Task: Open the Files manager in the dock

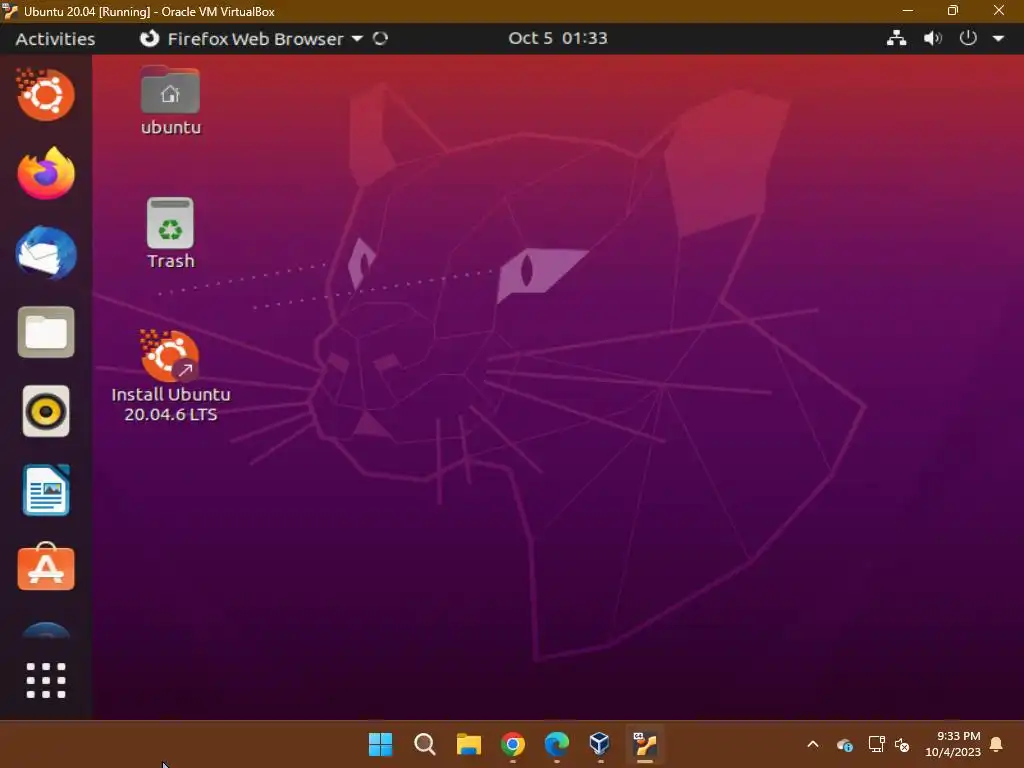Action: click(46, 332)
